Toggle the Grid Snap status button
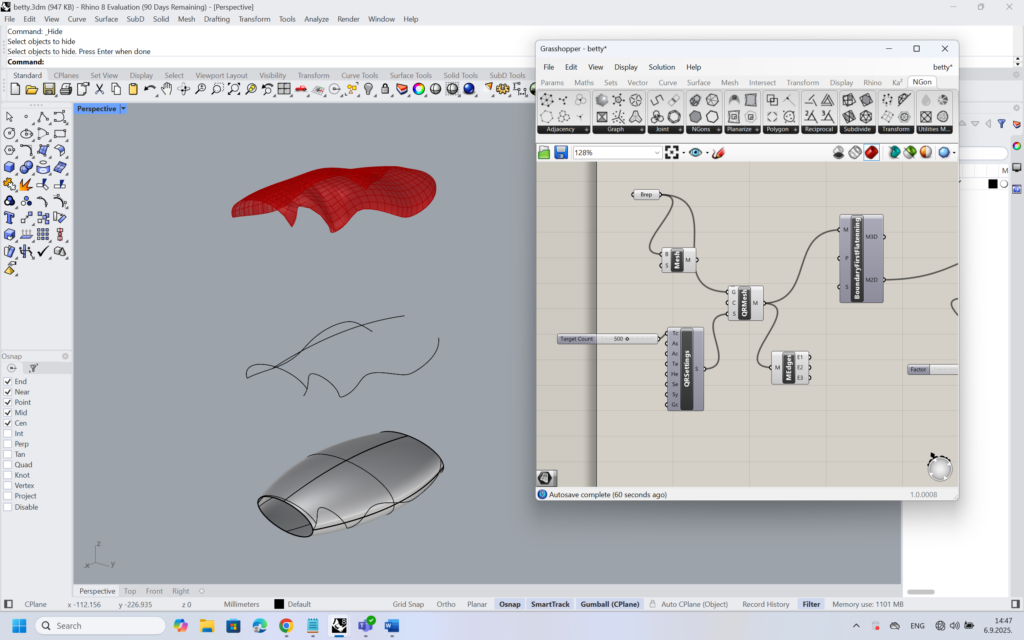Viewport: 1024px width, 640px height. (x=408, y=604)
